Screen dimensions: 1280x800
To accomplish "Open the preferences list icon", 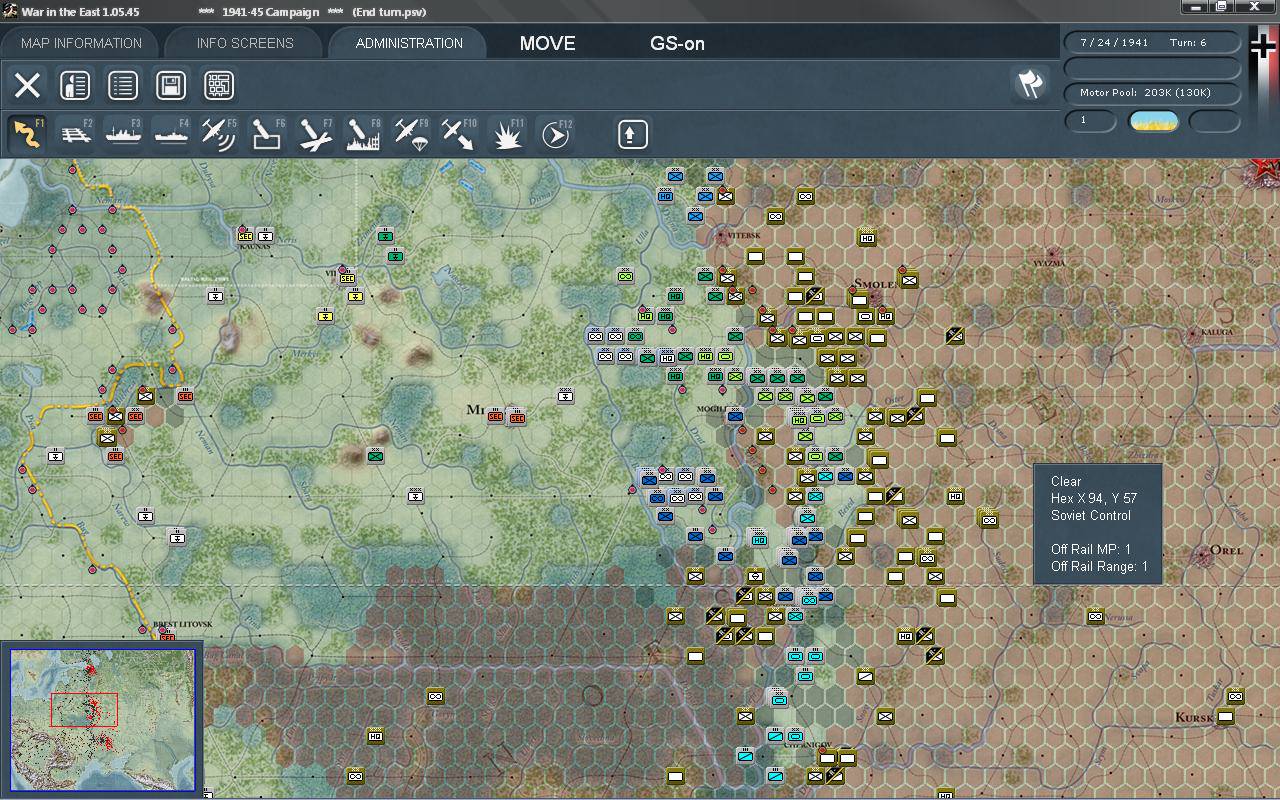I will [123, 85].
